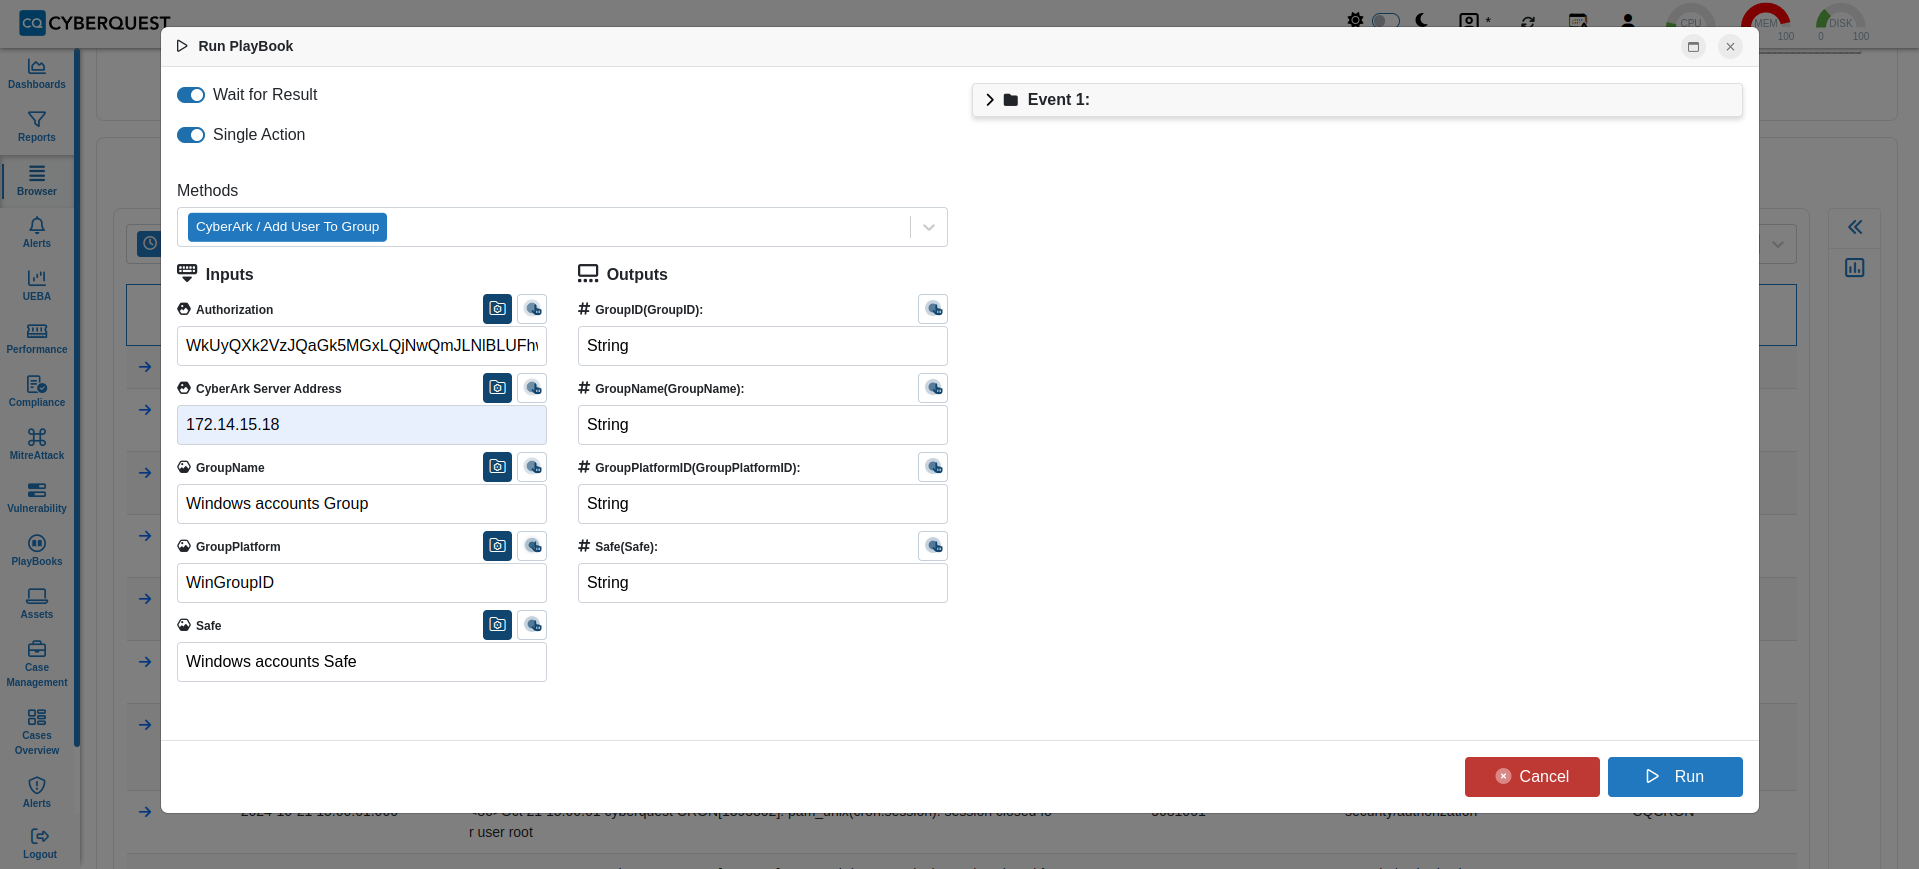Click the GroupName output cloud icon

[933, 388]
